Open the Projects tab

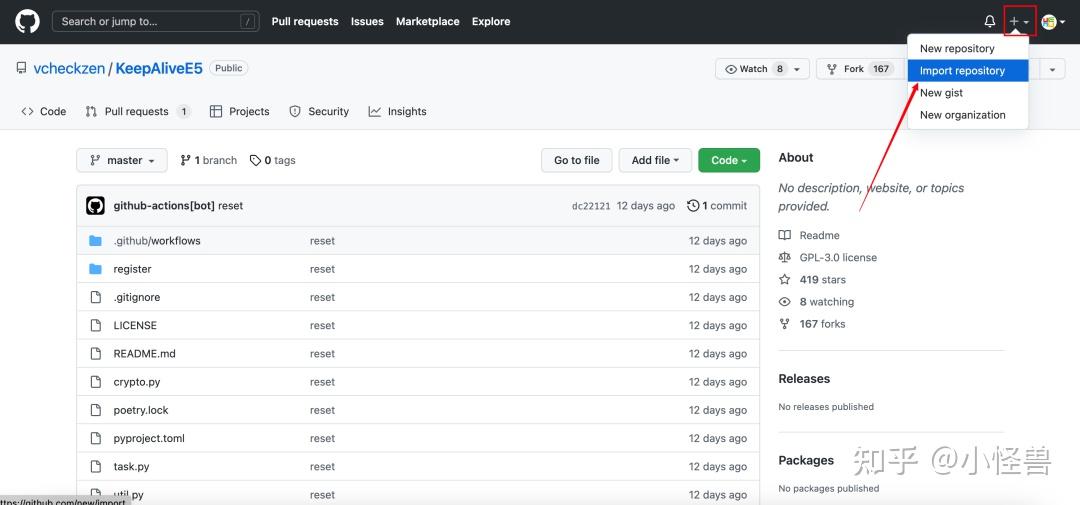240,112
